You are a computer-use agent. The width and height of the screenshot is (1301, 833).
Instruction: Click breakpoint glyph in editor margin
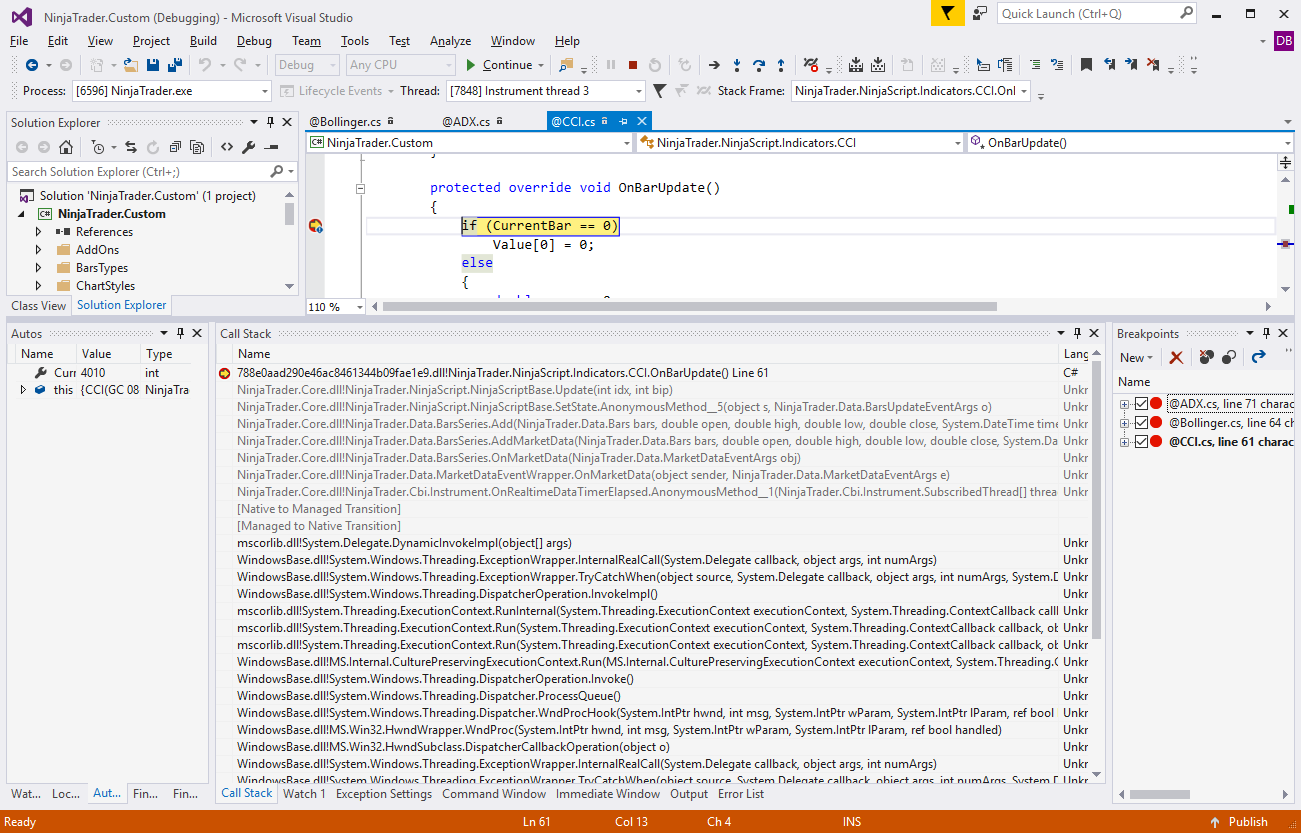[315, 226]
